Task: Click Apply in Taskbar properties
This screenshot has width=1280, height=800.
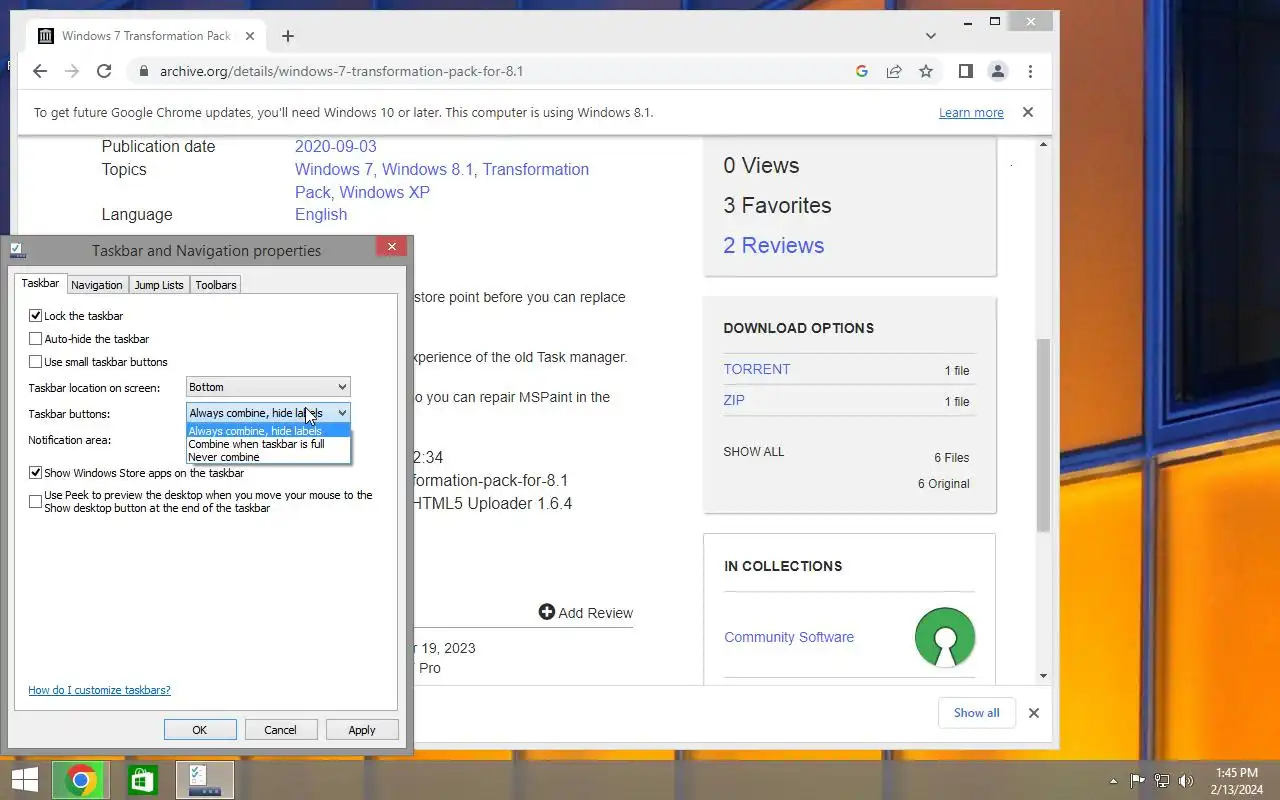Action: tap(362, 730)
